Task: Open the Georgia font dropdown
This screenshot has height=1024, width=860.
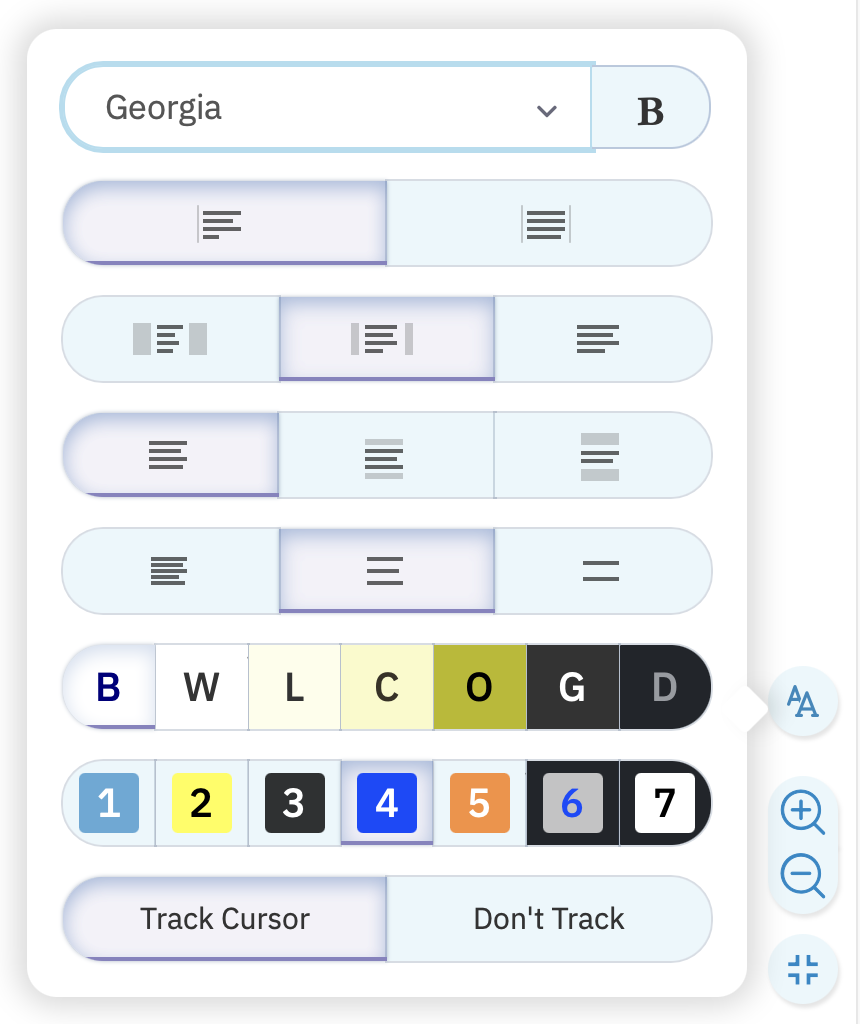Action: [x=326, y=108]
